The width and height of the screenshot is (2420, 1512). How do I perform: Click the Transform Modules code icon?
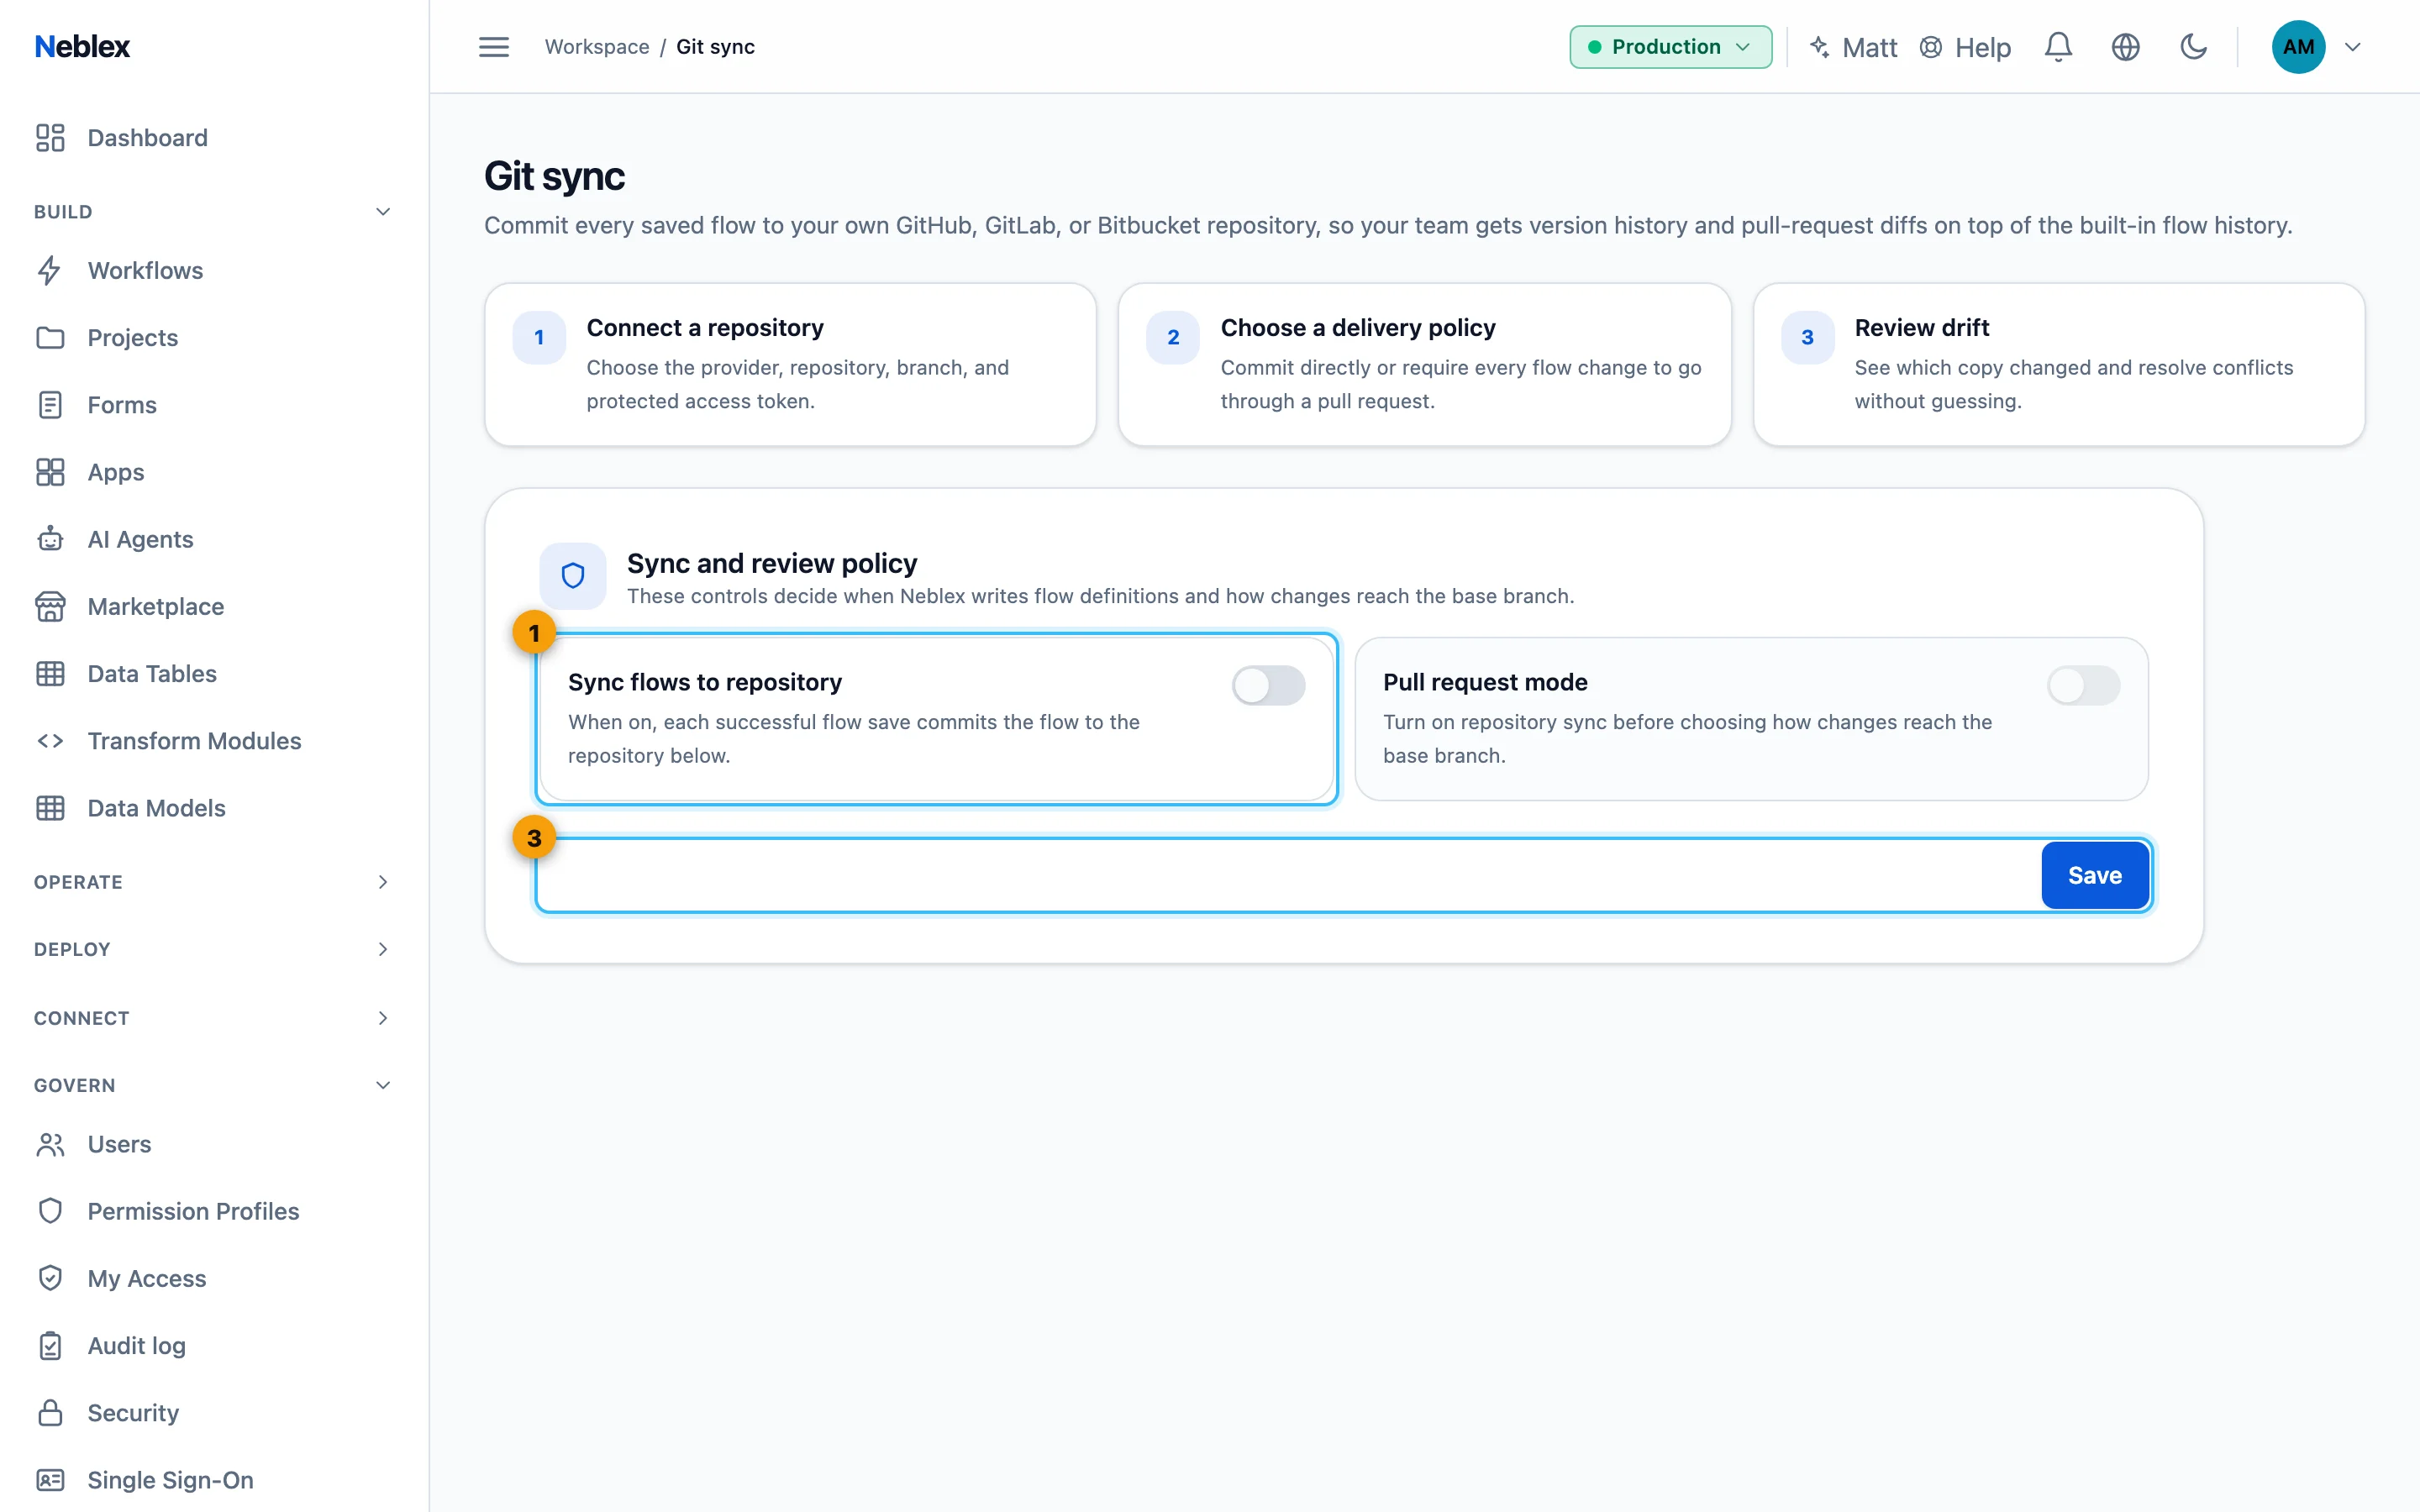click(50, 741)
